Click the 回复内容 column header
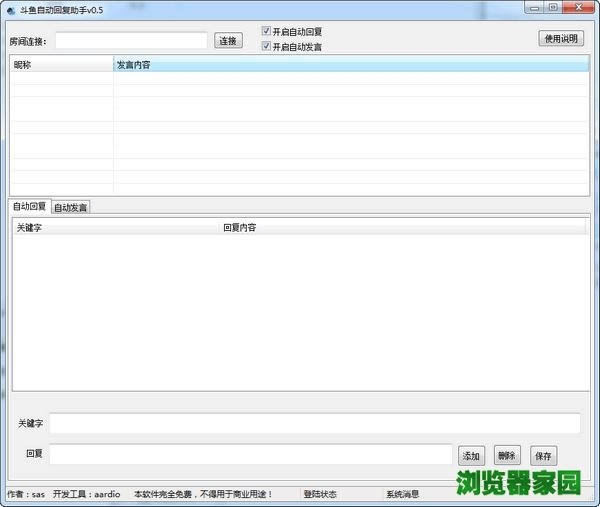This screenshot has height=507, width=600. click(403, 228)
